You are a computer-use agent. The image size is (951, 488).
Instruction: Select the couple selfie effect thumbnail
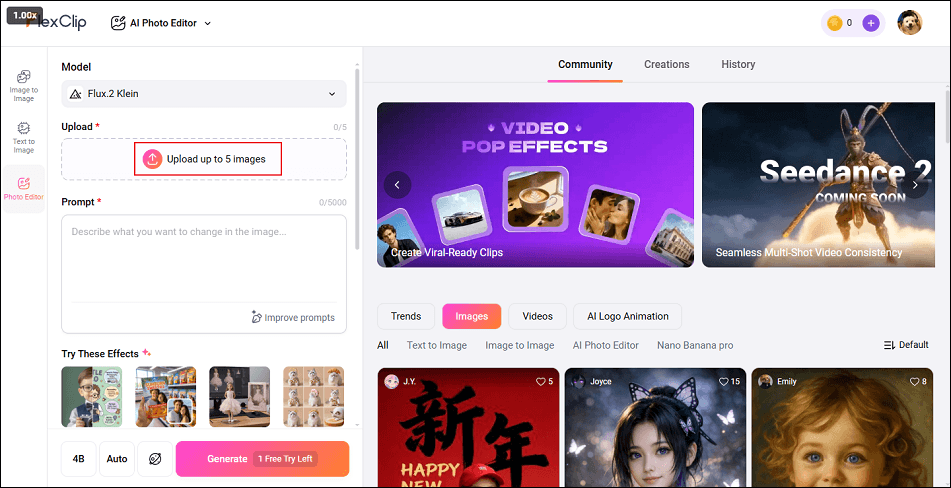[x=166, y=396]
